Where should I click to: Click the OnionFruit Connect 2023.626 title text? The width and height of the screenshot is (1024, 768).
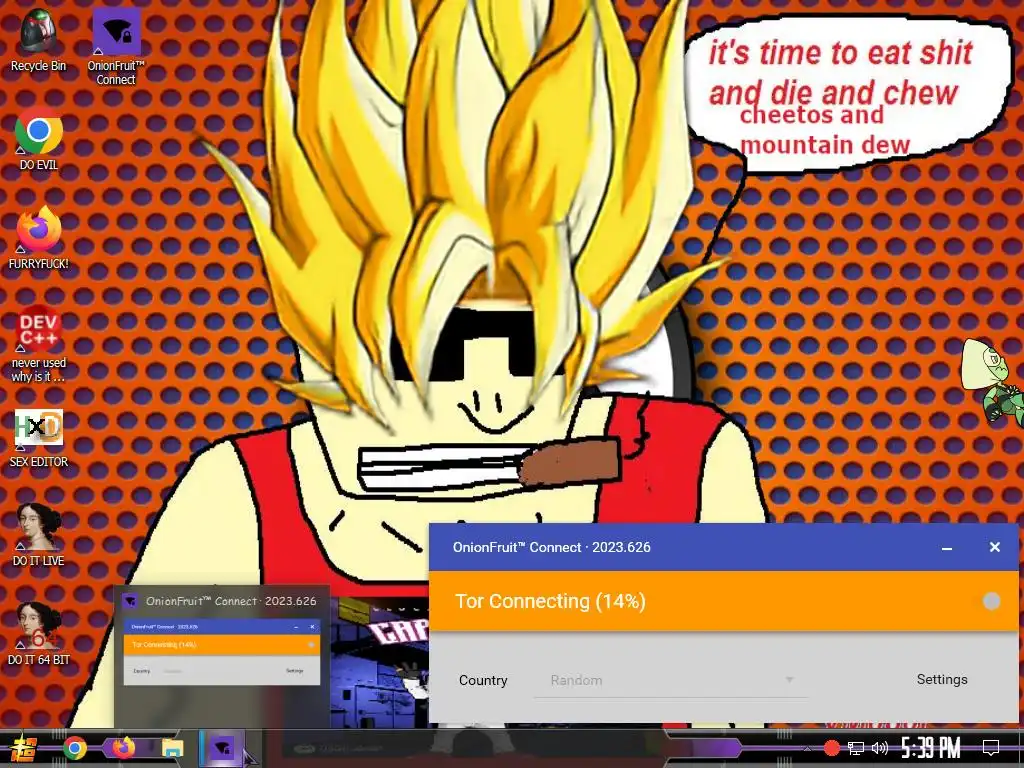552,547
